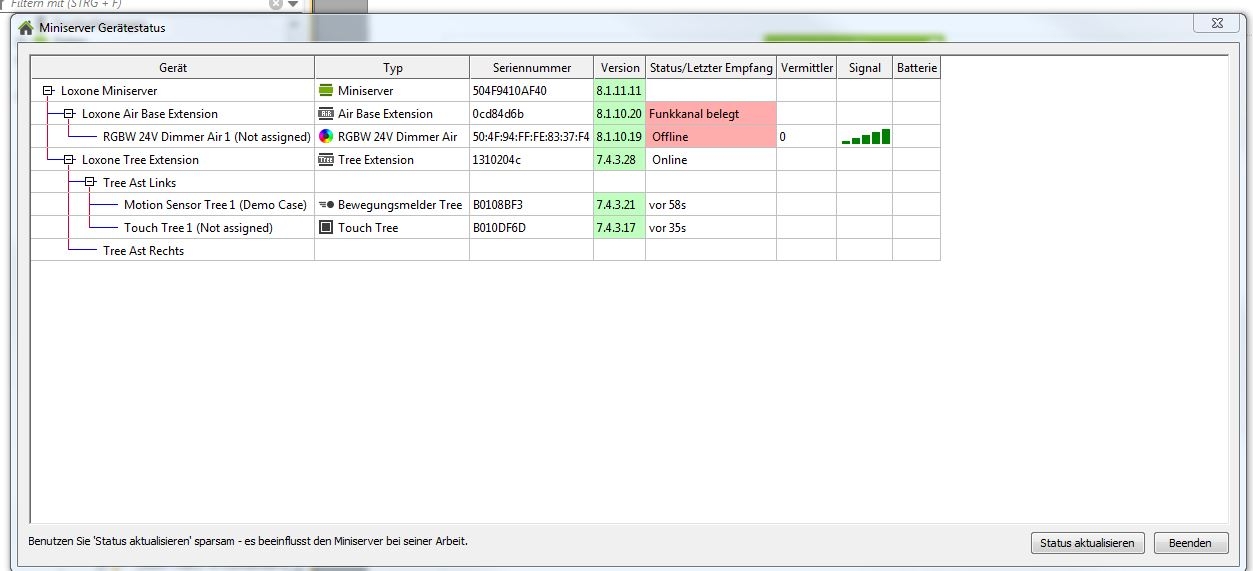Click version cell 8.1.10.19
This screenshot has width=1253, height=571.
620,137
